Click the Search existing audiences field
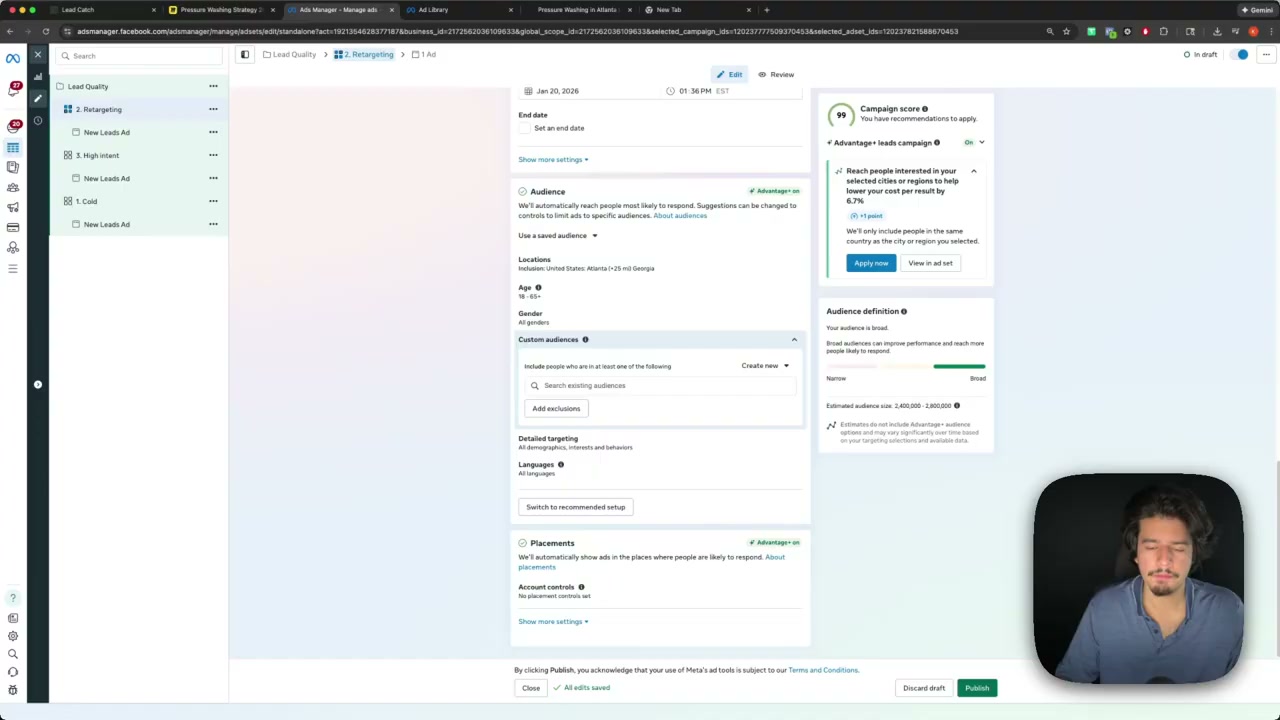 click(660, 385)
